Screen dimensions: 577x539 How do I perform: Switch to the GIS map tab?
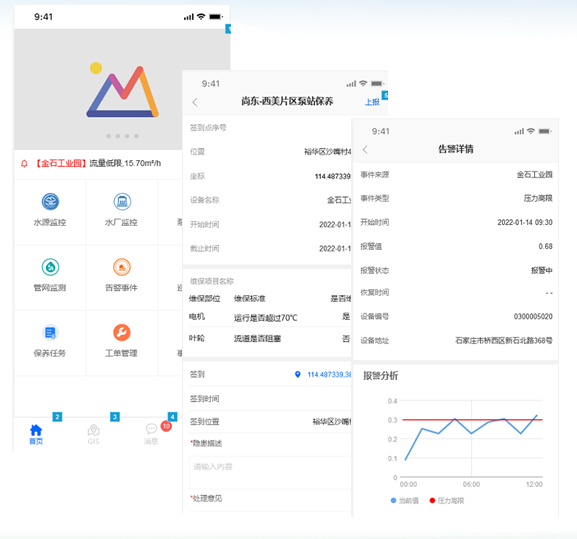[93, 434]
